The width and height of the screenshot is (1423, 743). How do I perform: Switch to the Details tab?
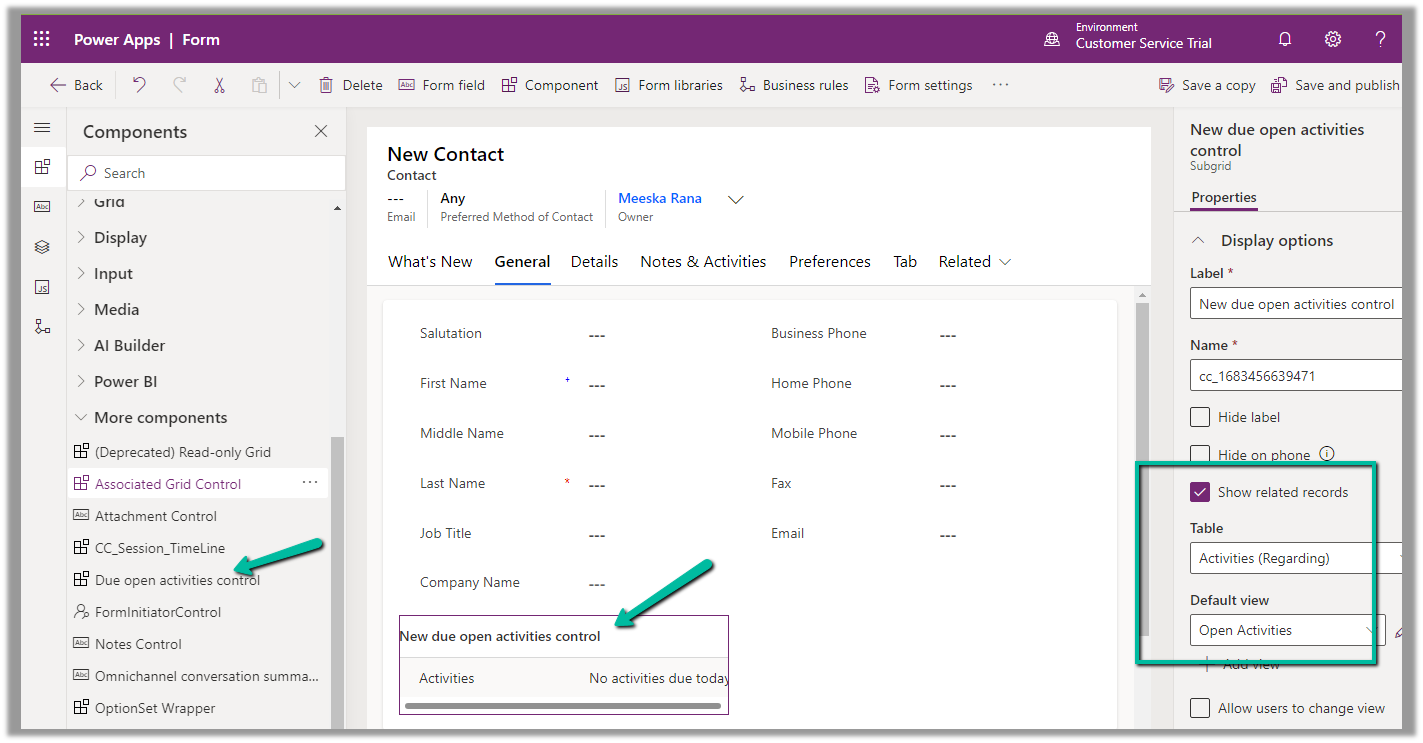click(594, 262)
